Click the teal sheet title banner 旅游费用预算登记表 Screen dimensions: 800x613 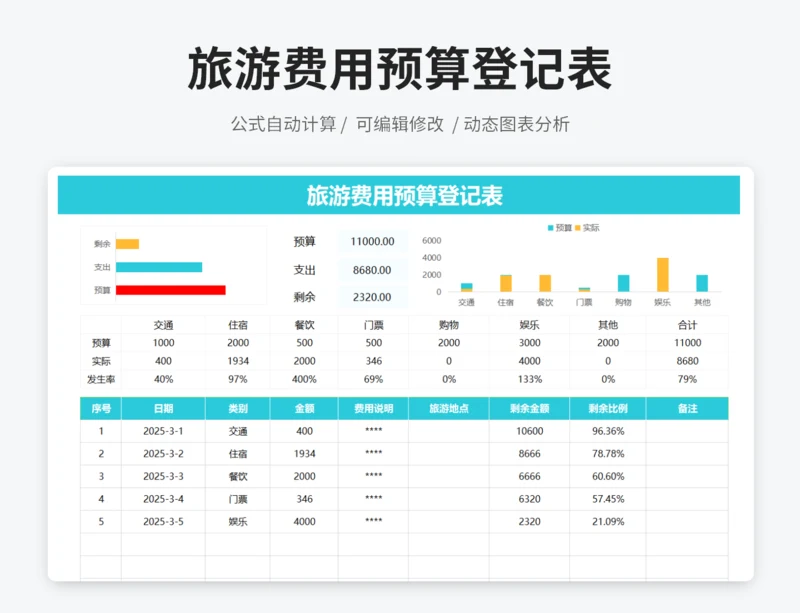pyautogui.click(x=398, y=195)
